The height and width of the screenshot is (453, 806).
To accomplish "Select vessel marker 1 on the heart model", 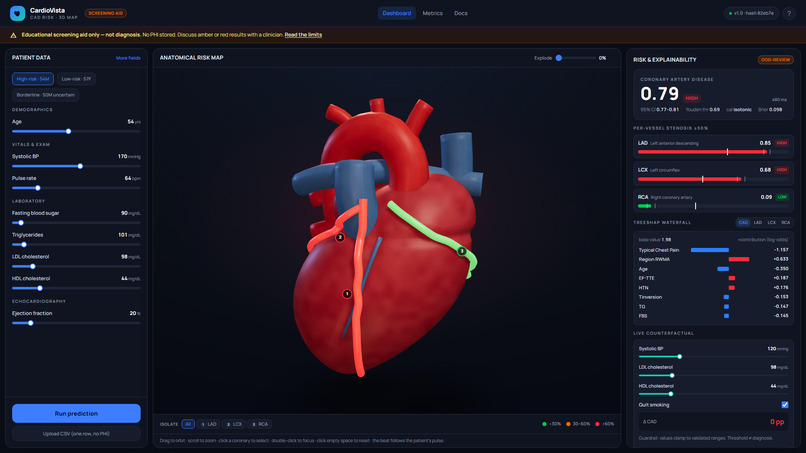I will tap(347, 294).
